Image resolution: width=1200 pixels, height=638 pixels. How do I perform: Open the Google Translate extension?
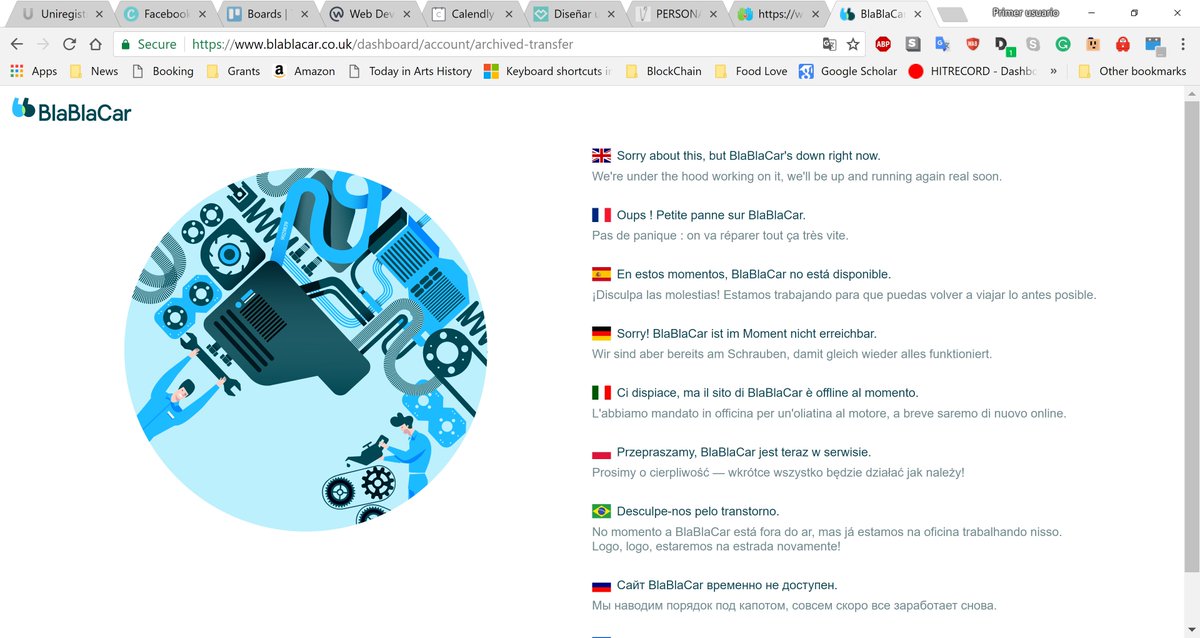click(942, 44)
